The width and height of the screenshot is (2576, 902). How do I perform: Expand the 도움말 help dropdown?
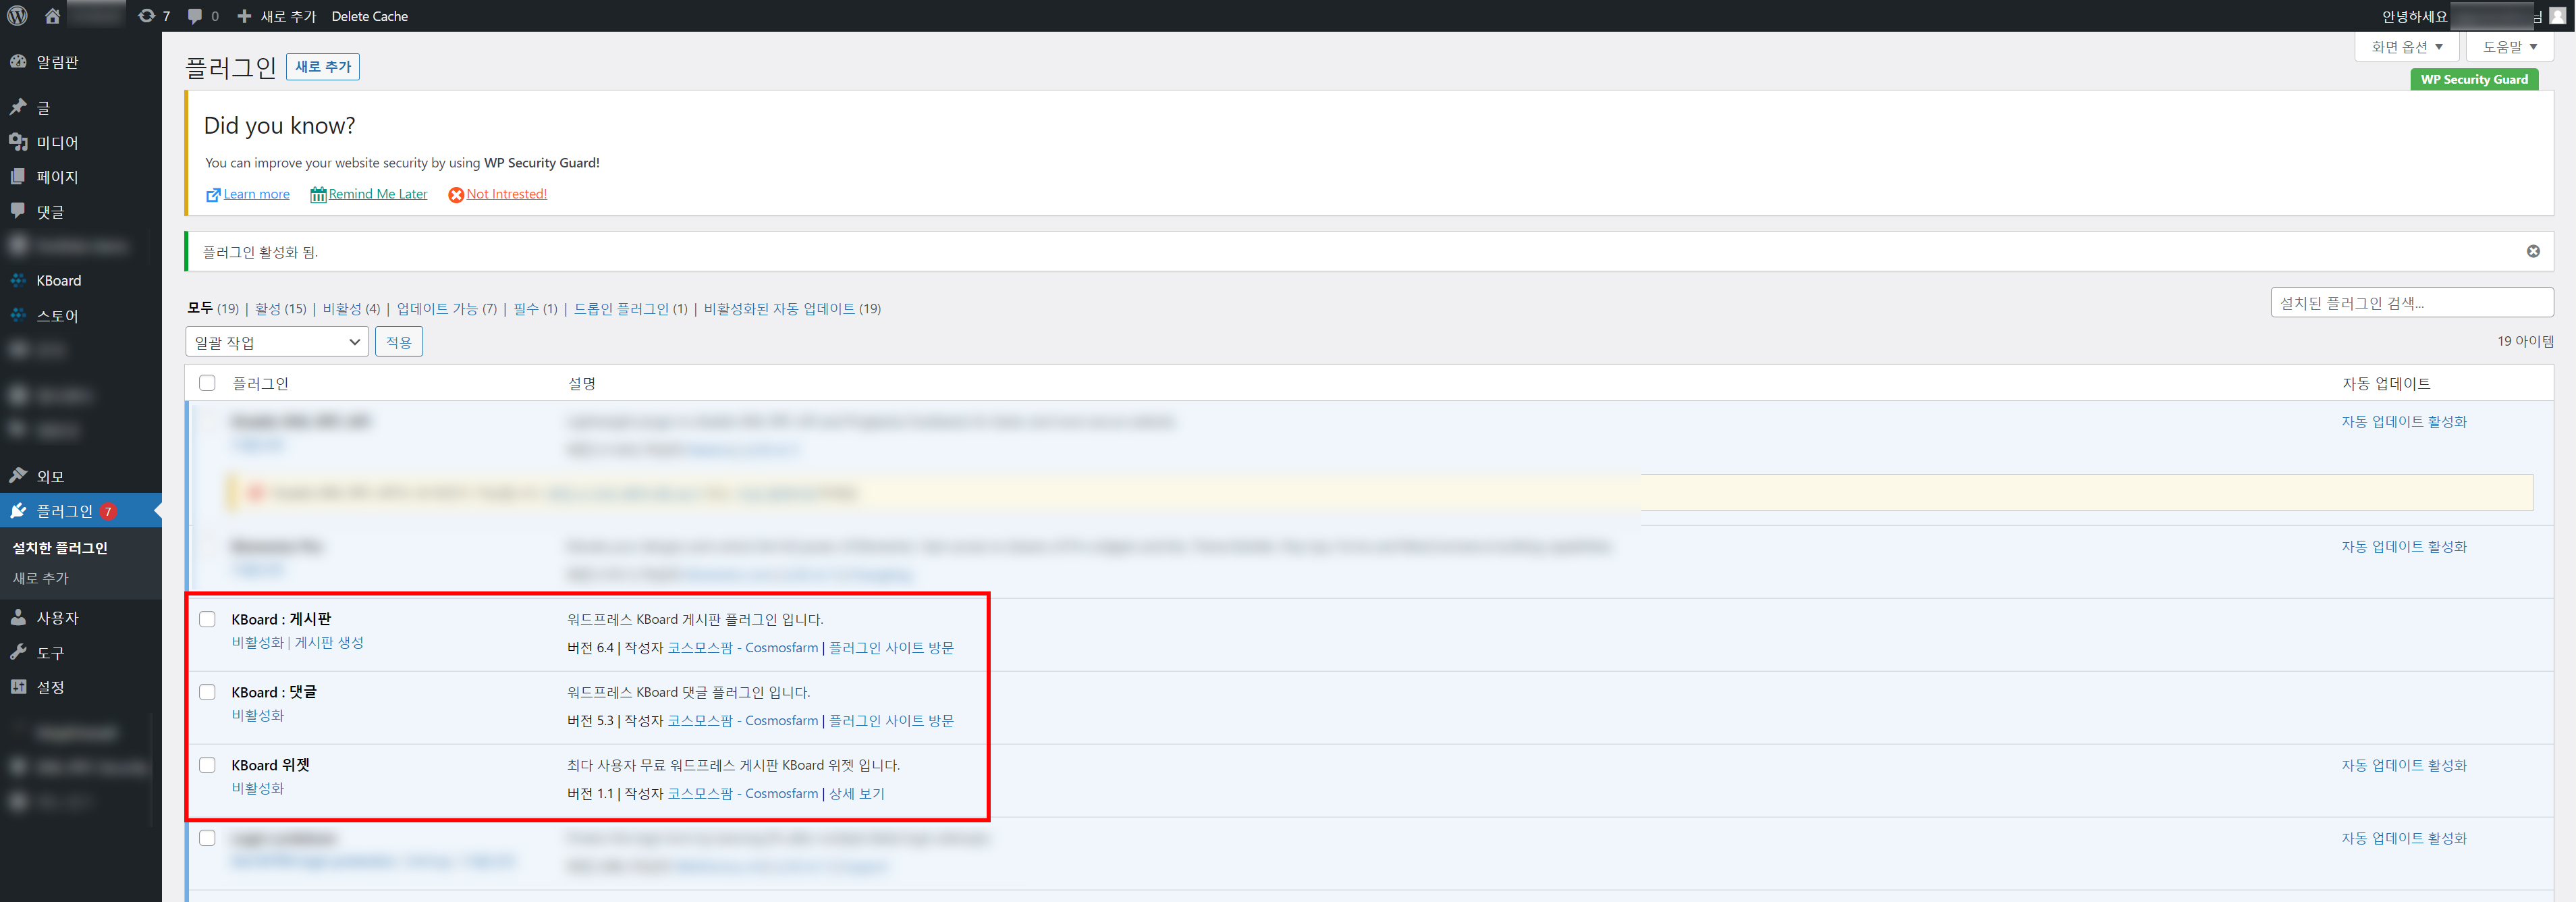(x=2508, y=47)
